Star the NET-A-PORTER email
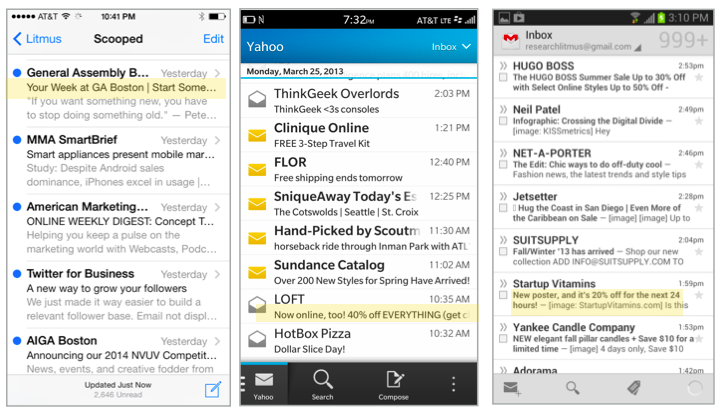This screenshot has width=720, height=414. point(699,164)
